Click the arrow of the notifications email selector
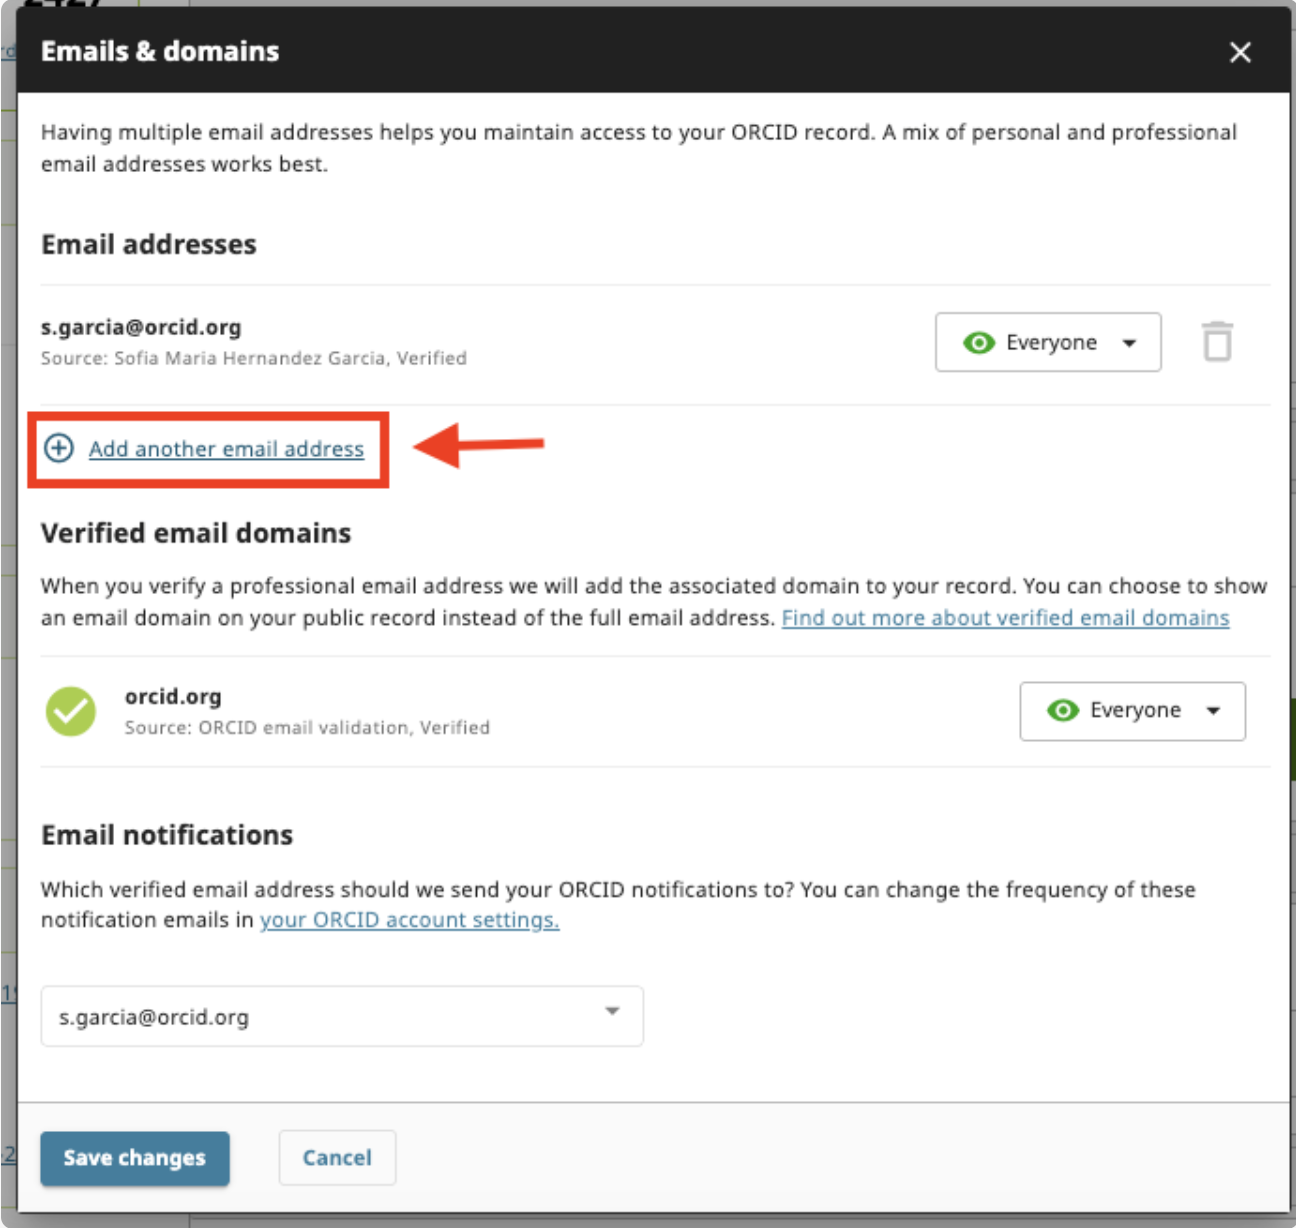The height and width of the screenshot is (1228, 1296). click(612, 1011)
